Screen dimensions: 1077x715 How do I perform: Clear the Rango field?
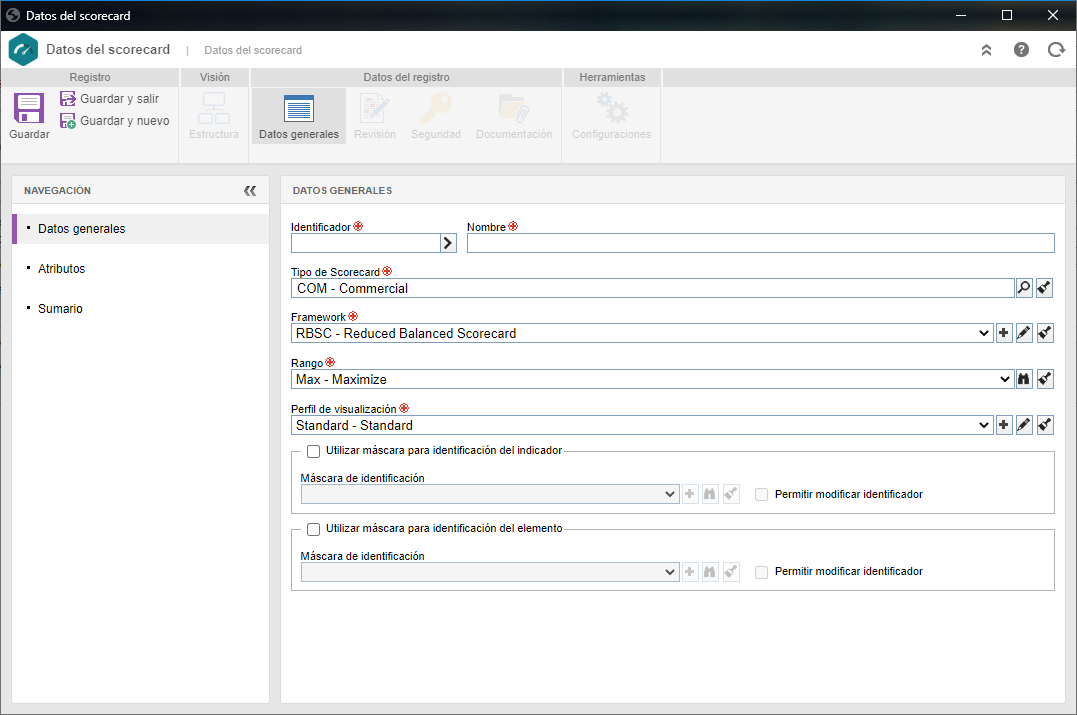pyautogui.click(x=1045, y=379)
